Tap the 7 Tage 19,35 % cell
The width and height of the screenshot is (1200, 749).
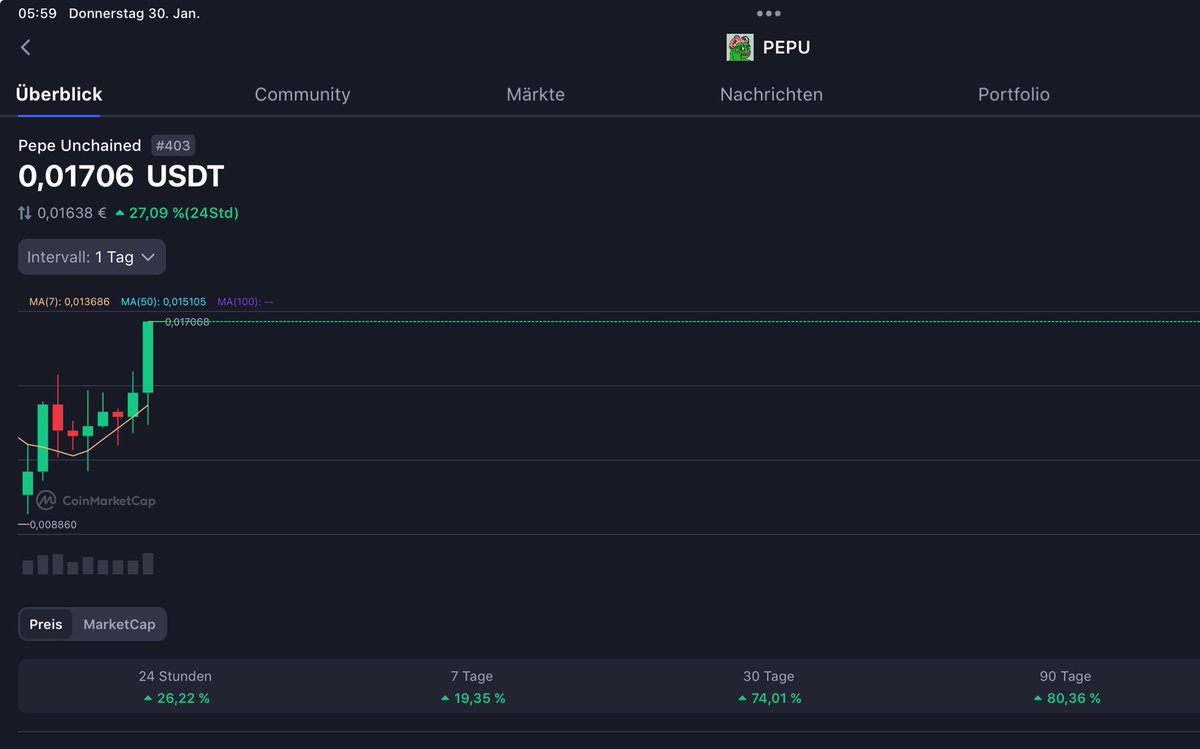click(473, 688)
